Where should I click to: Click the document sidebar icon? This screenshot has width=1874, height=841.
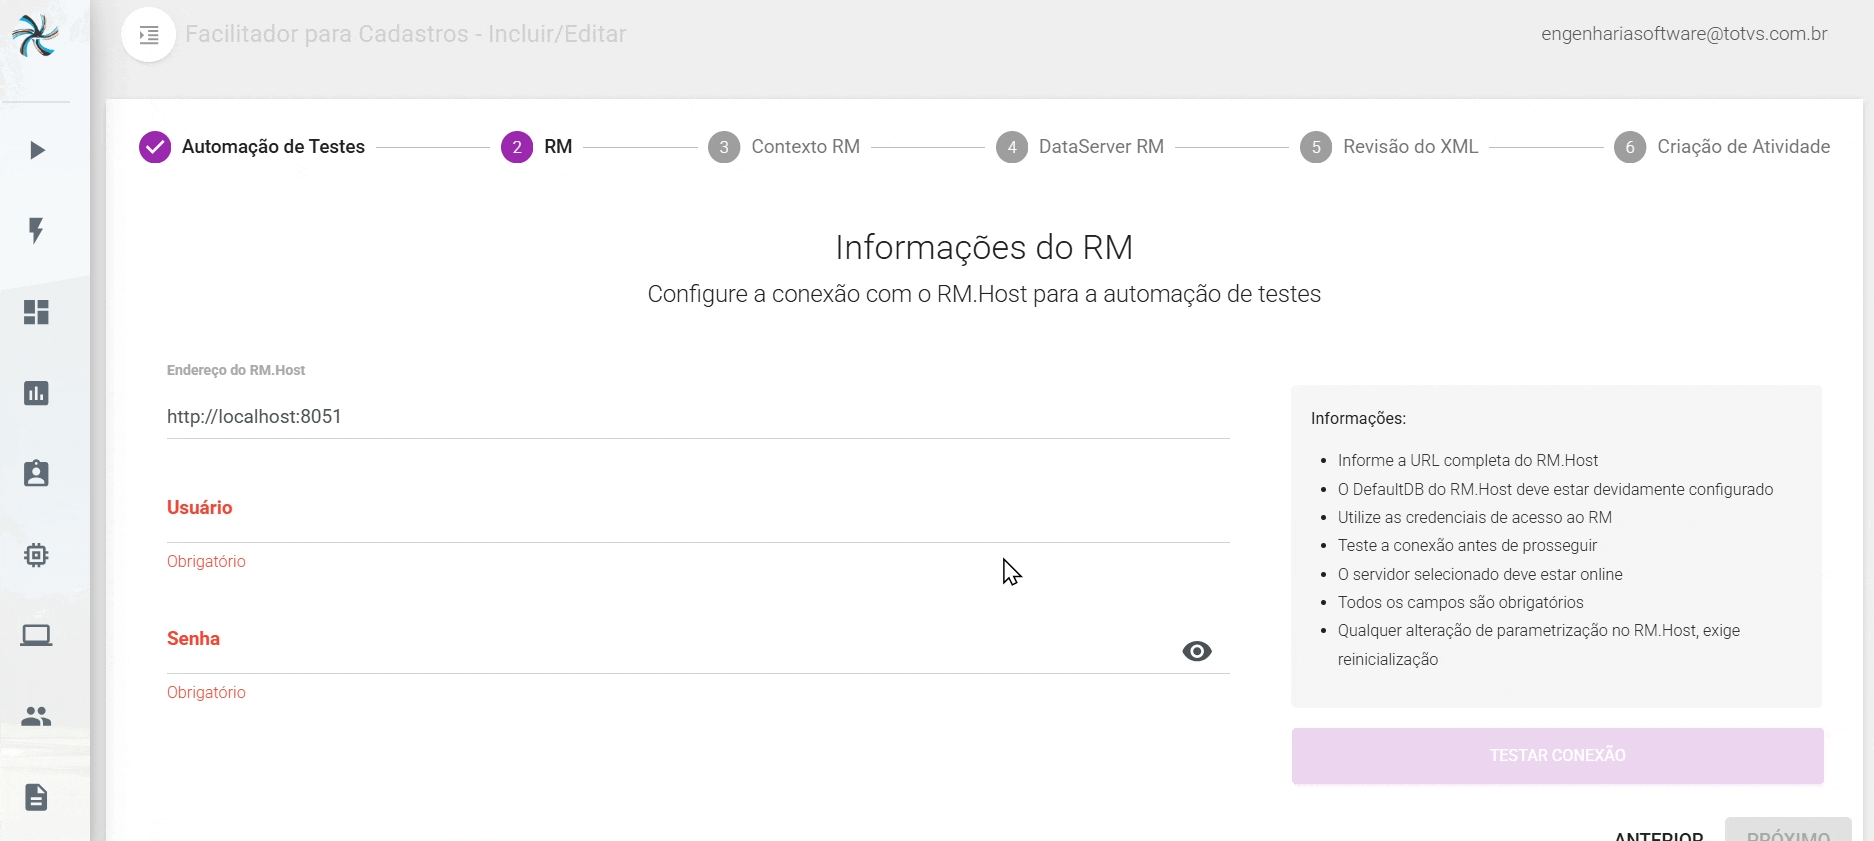[37, 797]
